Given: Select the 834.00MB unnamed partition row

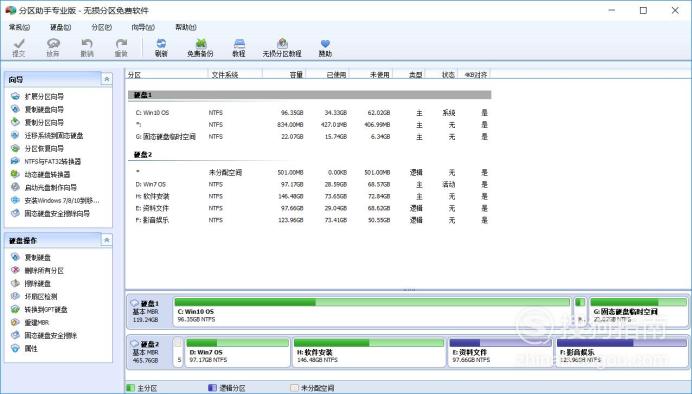Looking at the screenshot, I should tap(309, 125).
